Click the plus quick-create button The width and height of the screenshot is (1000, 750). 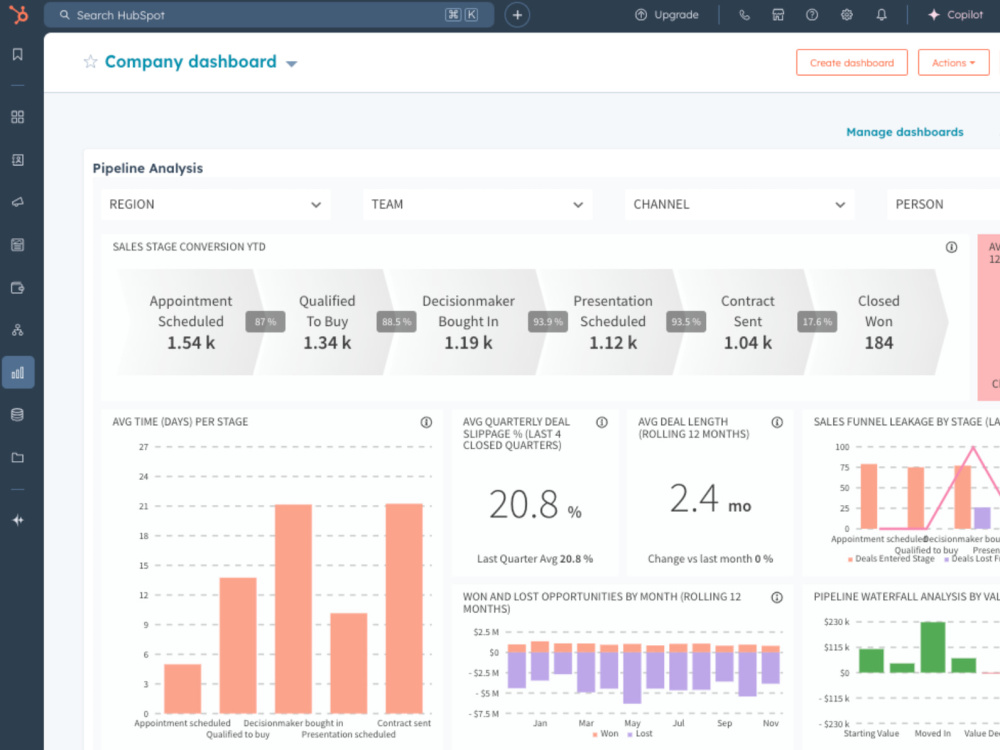tap(517, 15)
